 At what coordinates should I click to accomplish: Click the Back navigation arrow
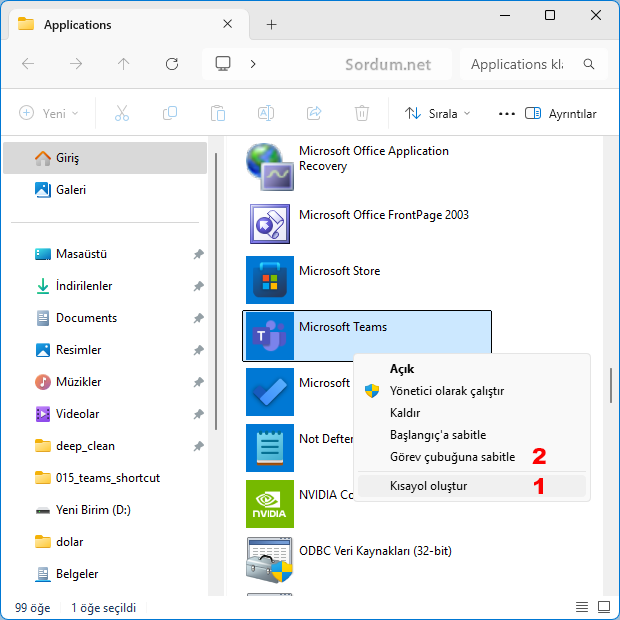[x=28, y=64]
